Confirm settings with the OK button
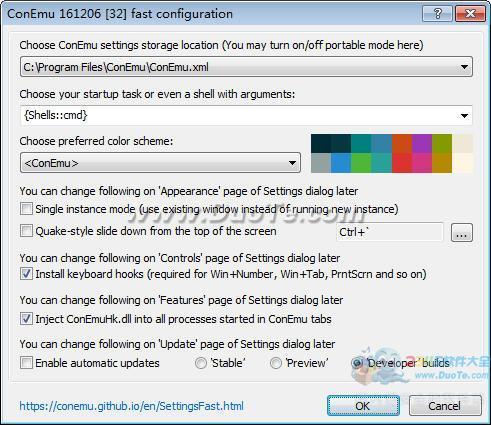This screenshot has width=491, height=425. pyautogui.click(x=363, y=406)
